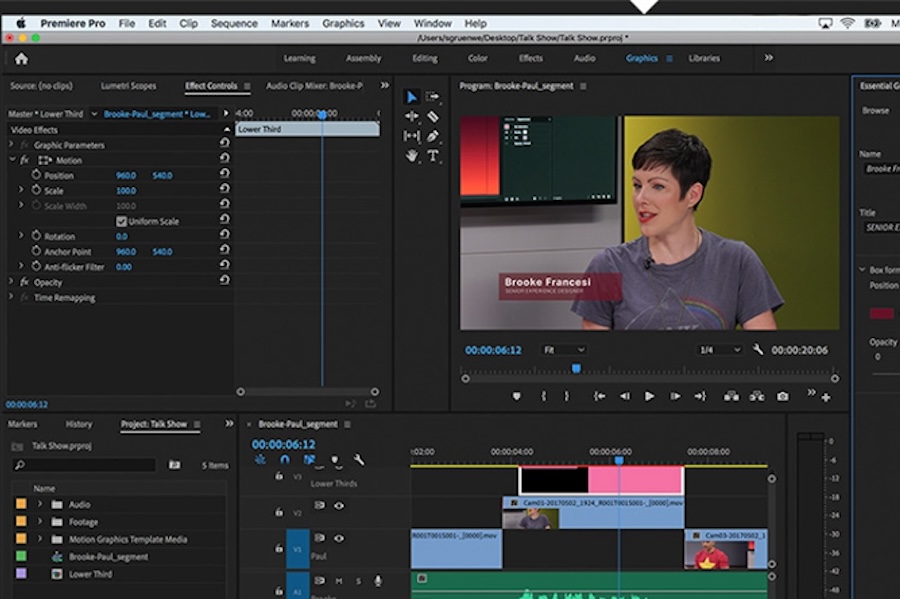Expand the Opacity effect
The height and width of the screenshot is (599, 900).
(x=11, y=282)
